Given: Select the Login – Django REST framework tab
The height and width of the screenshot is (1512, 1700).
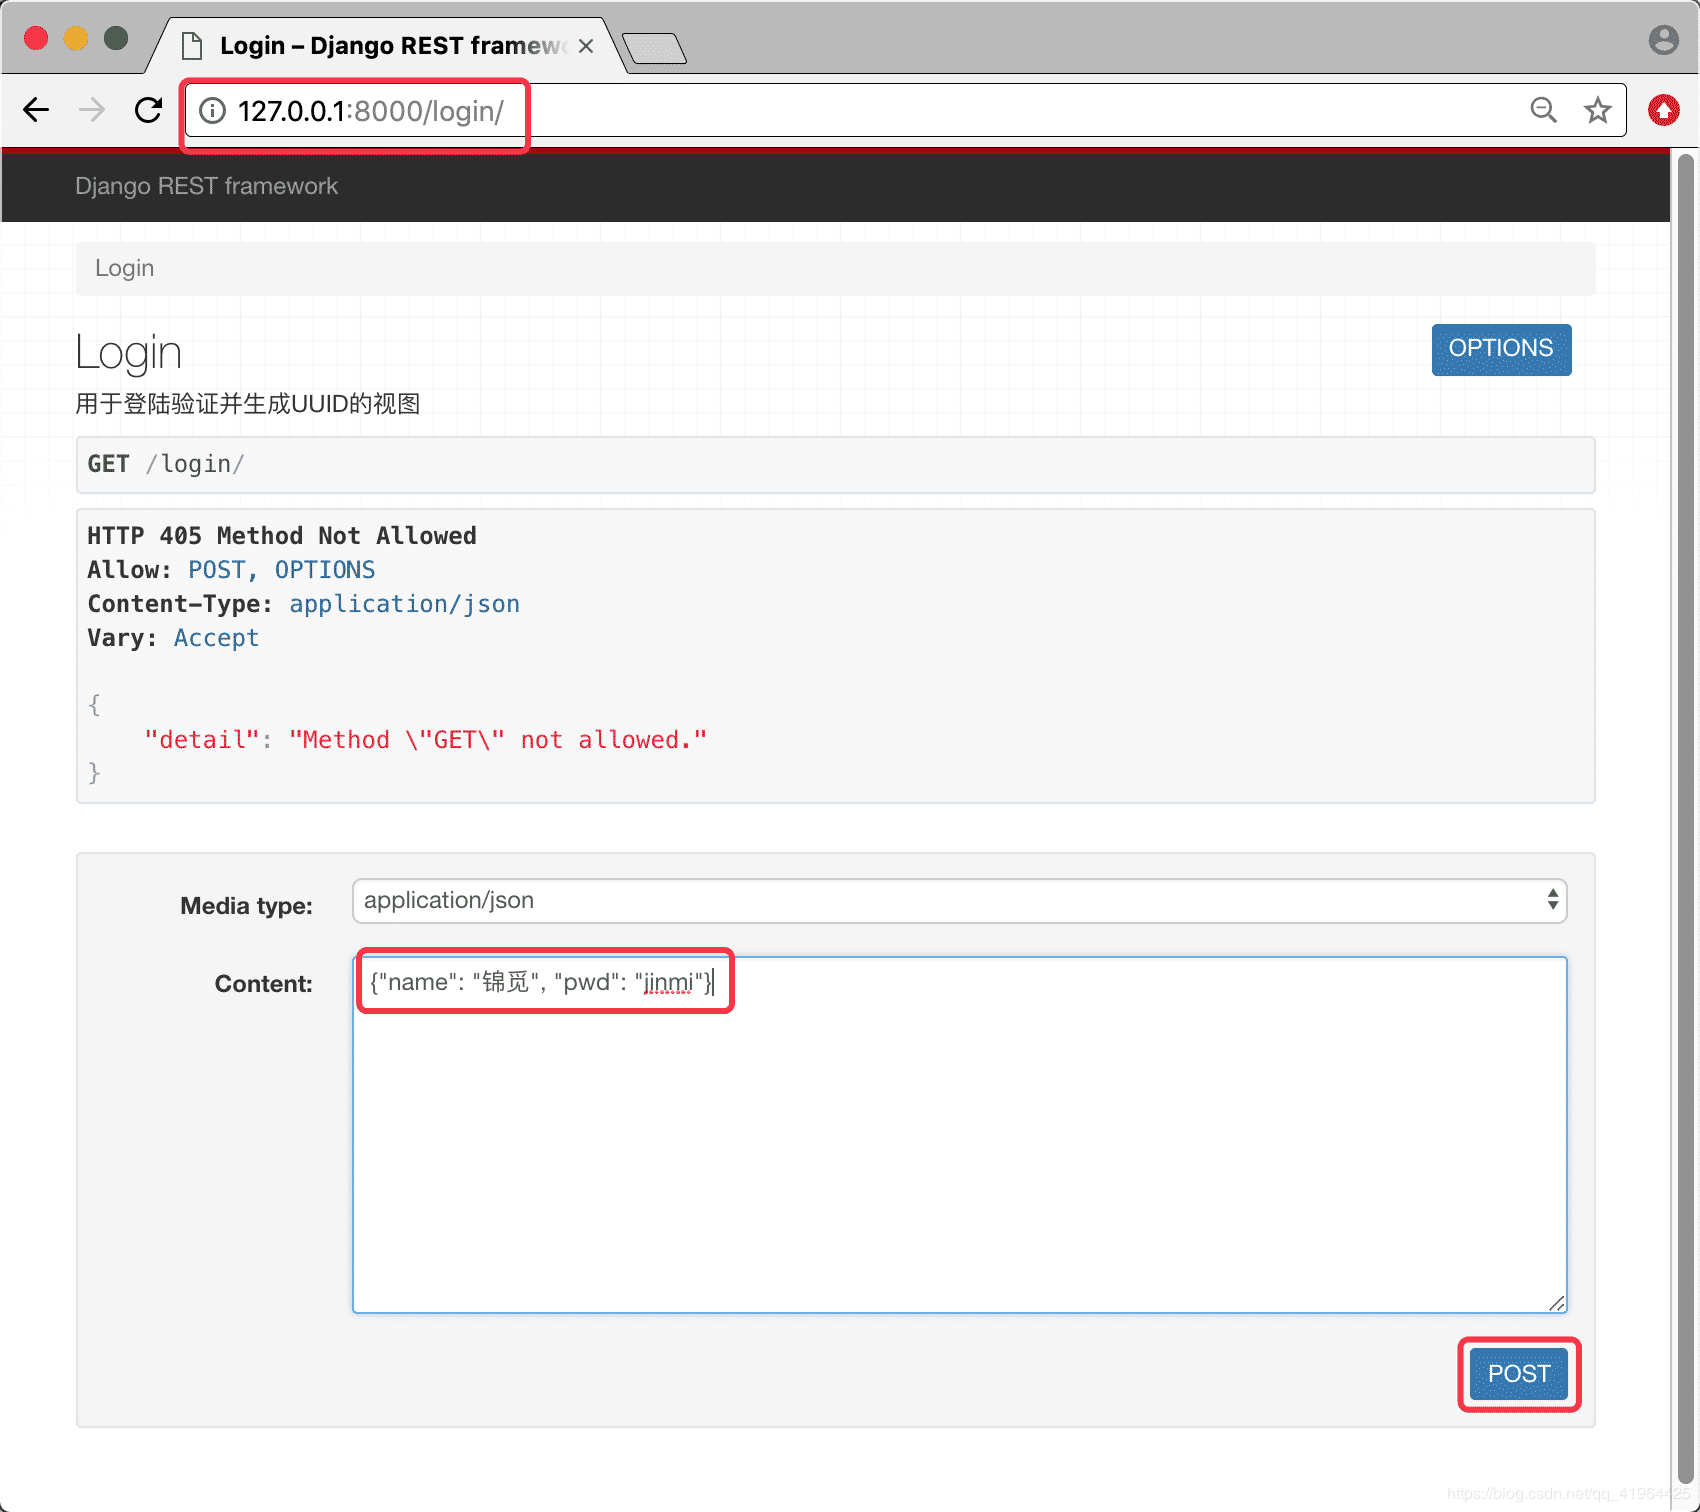Looking at the screenshot, I should [x=385, y=46].
